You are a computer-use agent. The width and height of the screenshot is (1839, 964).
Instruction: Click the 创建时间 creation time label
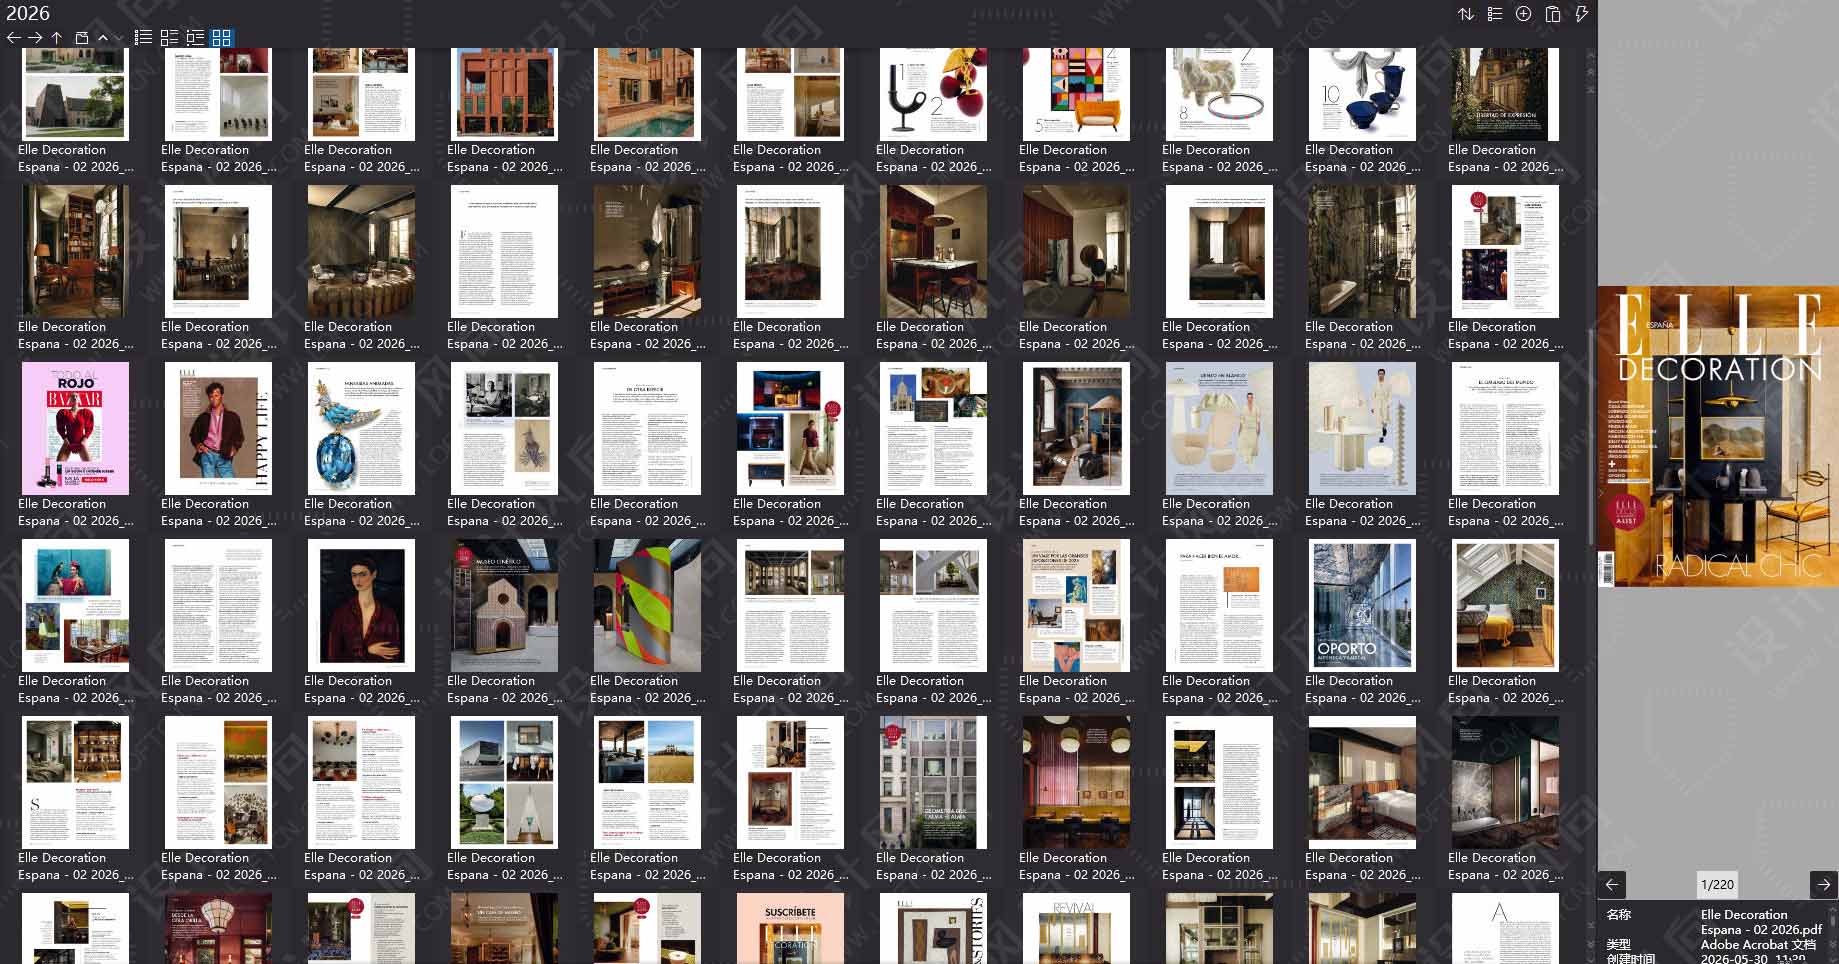click(x=1632, y=958)
